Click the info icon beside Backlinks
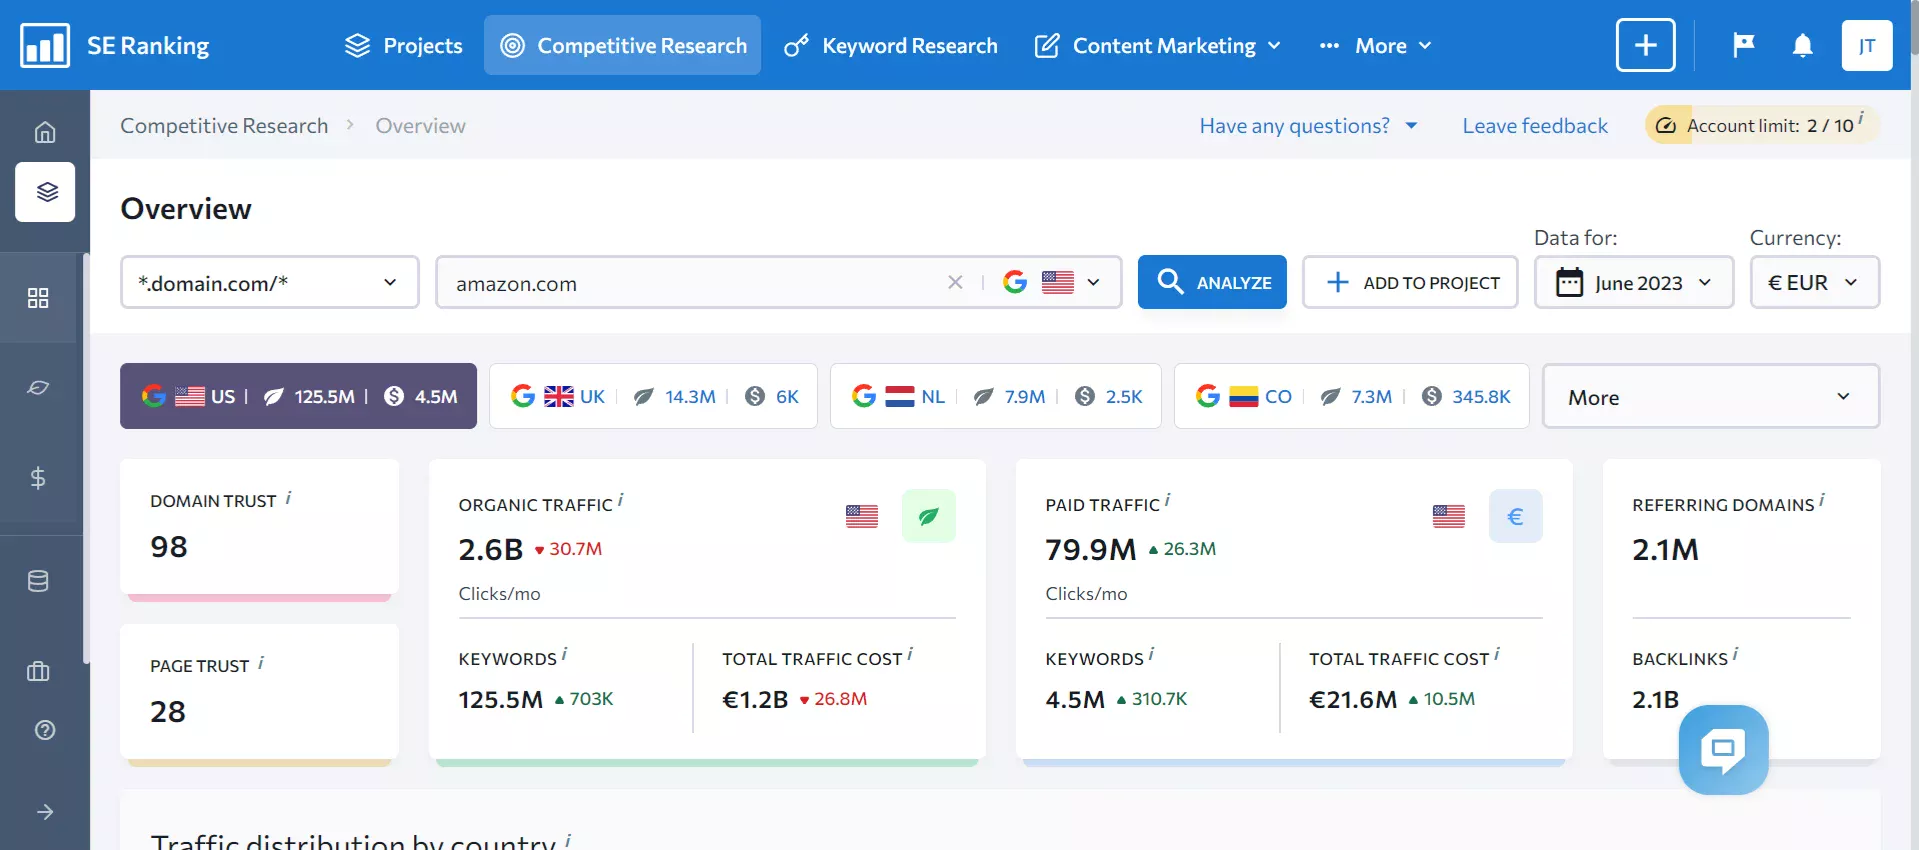This screenshot has width=1919, height=850. click(x=1735, y=654)
